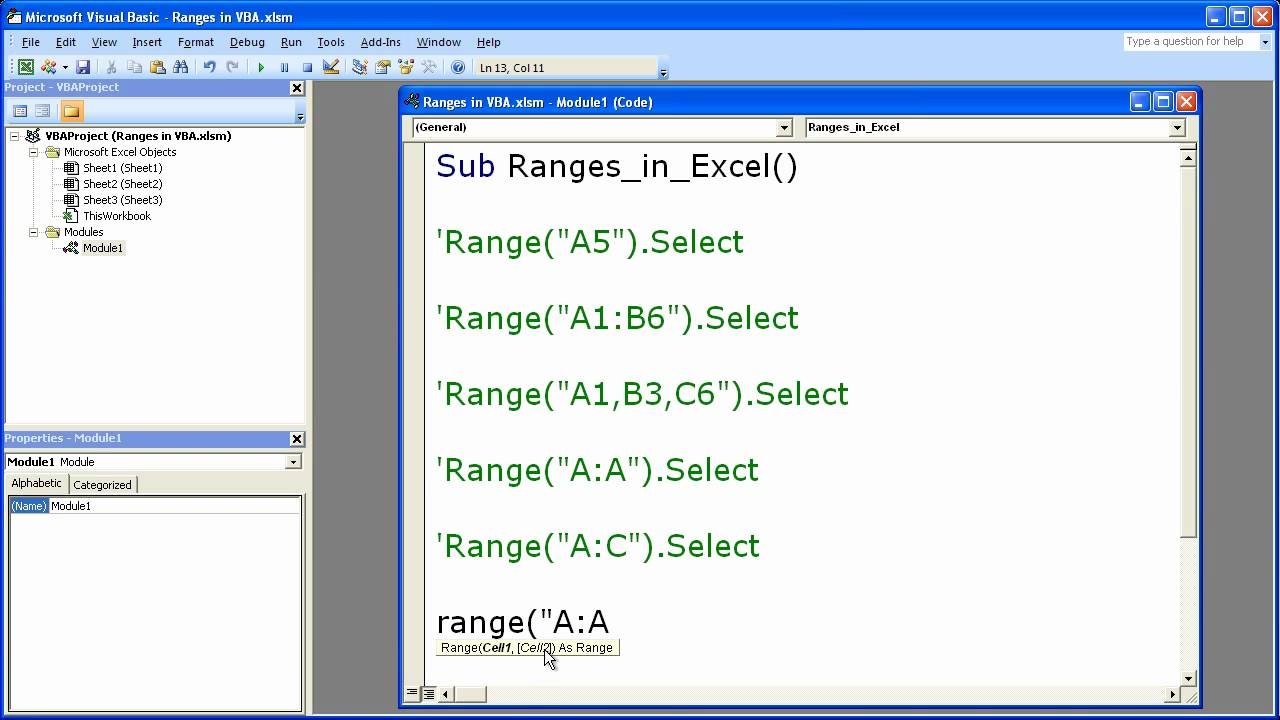The width and height of the screenshot is (1280, 720).
Task: Open the File menu
Action: (31, 42)
